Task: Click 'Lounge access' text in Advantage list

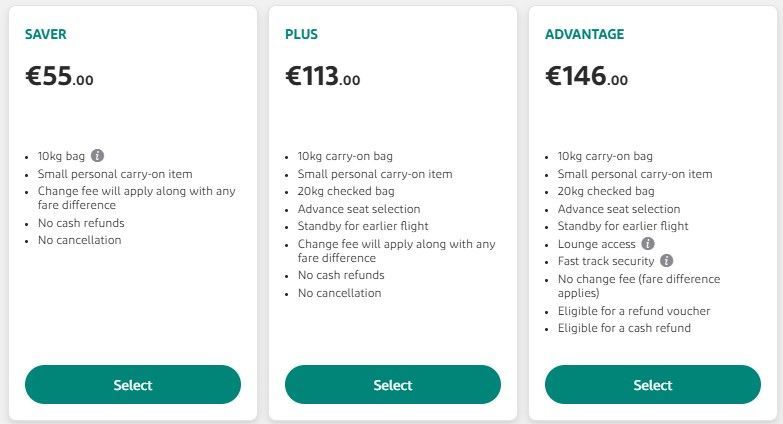Action: click(597, 244)
